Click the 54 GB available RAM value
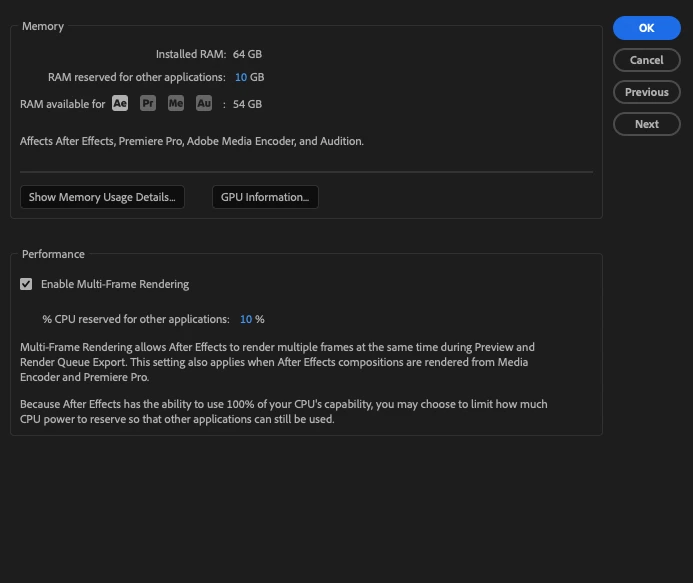The height and width of the screenshot is (583, 693). pos(248,104)
